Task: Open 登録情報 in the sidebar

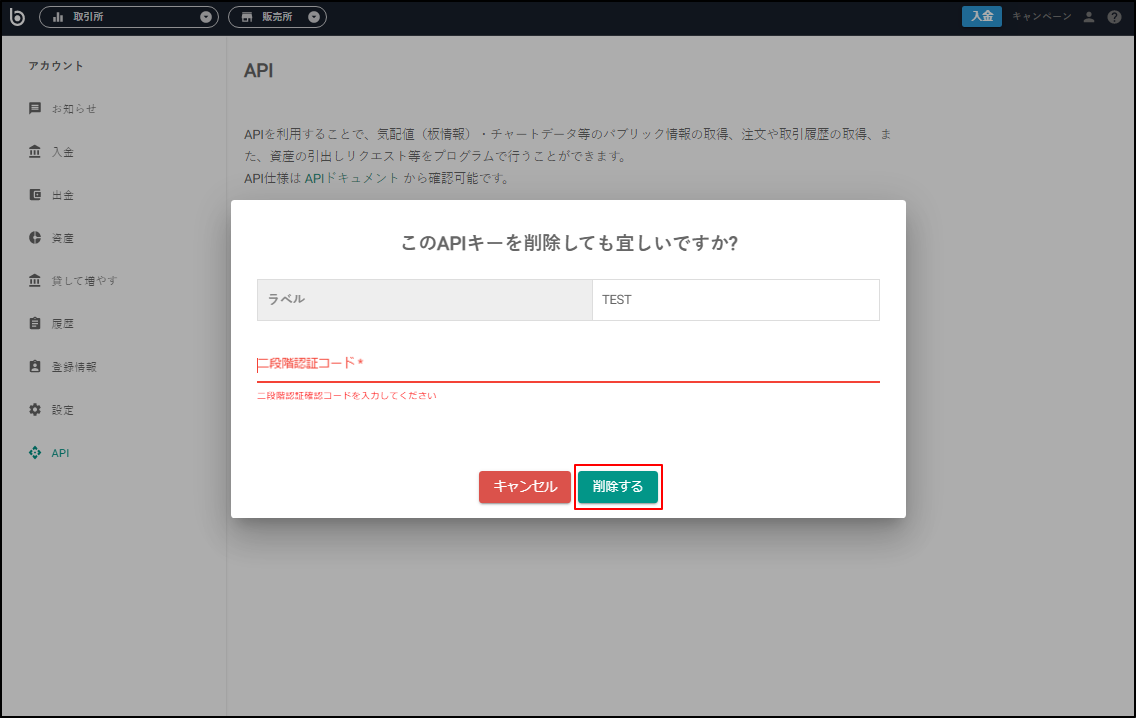Action: click(x=74, y=367)
